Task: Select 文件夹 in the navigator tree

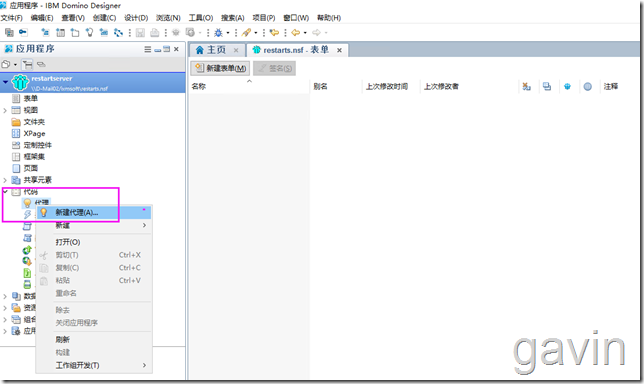Action: (34, 122)
